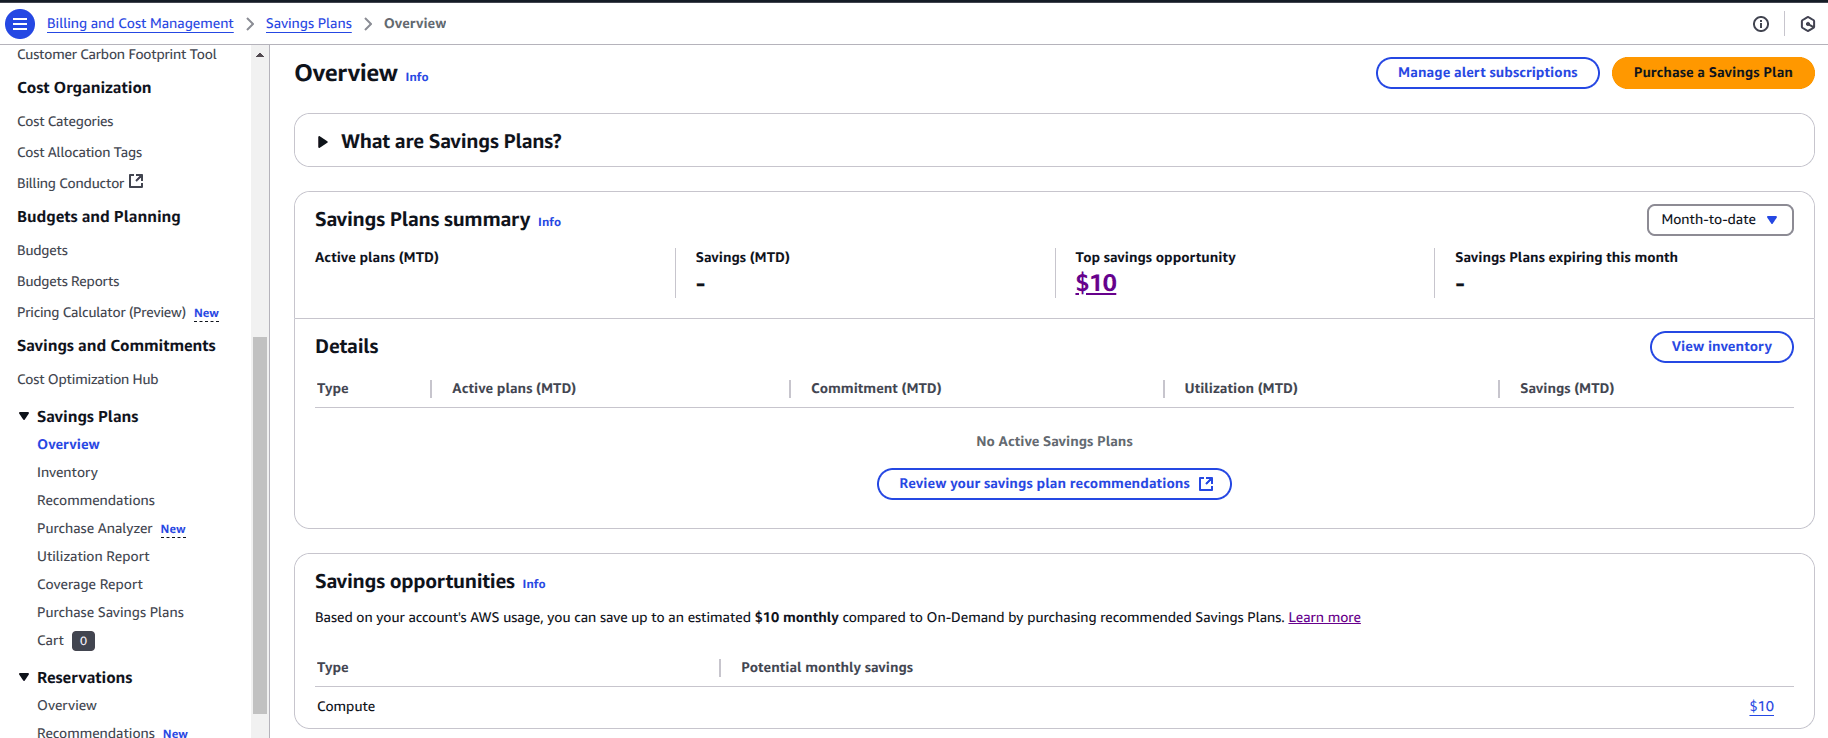Click the hexagon settings icon in header
Image resolution: width=1828 pixels, height=738 pixels.
pyautogui.click(x=1808, y=24)
